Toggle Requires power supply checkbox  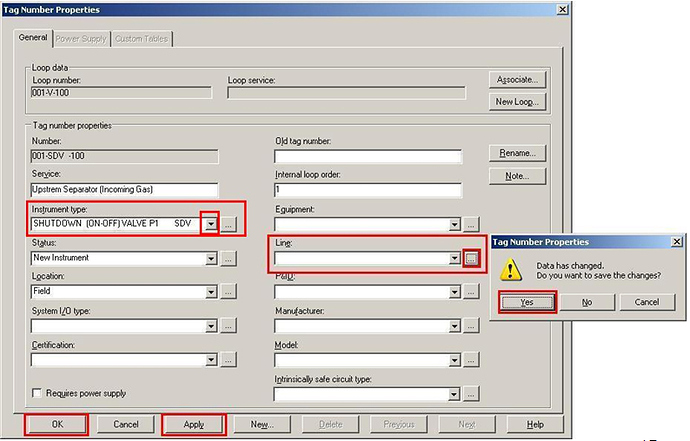point(37,393)
